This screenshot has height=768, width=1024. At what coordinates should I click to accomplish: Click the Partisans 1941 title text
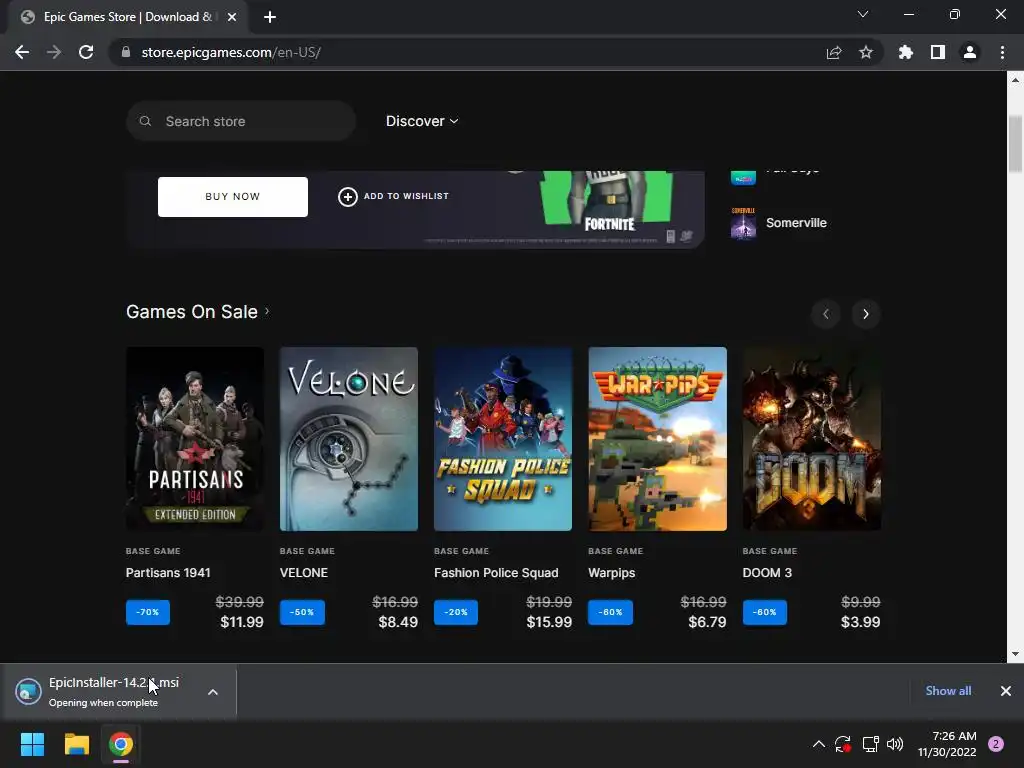click(168, 573)
